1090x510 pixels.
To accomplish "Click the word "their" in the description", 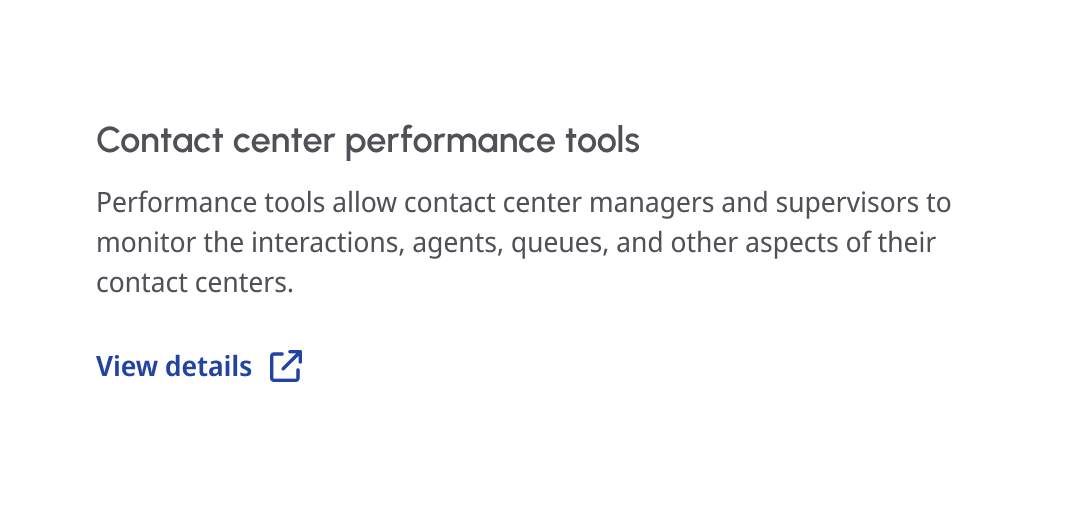I will [905, 244].
